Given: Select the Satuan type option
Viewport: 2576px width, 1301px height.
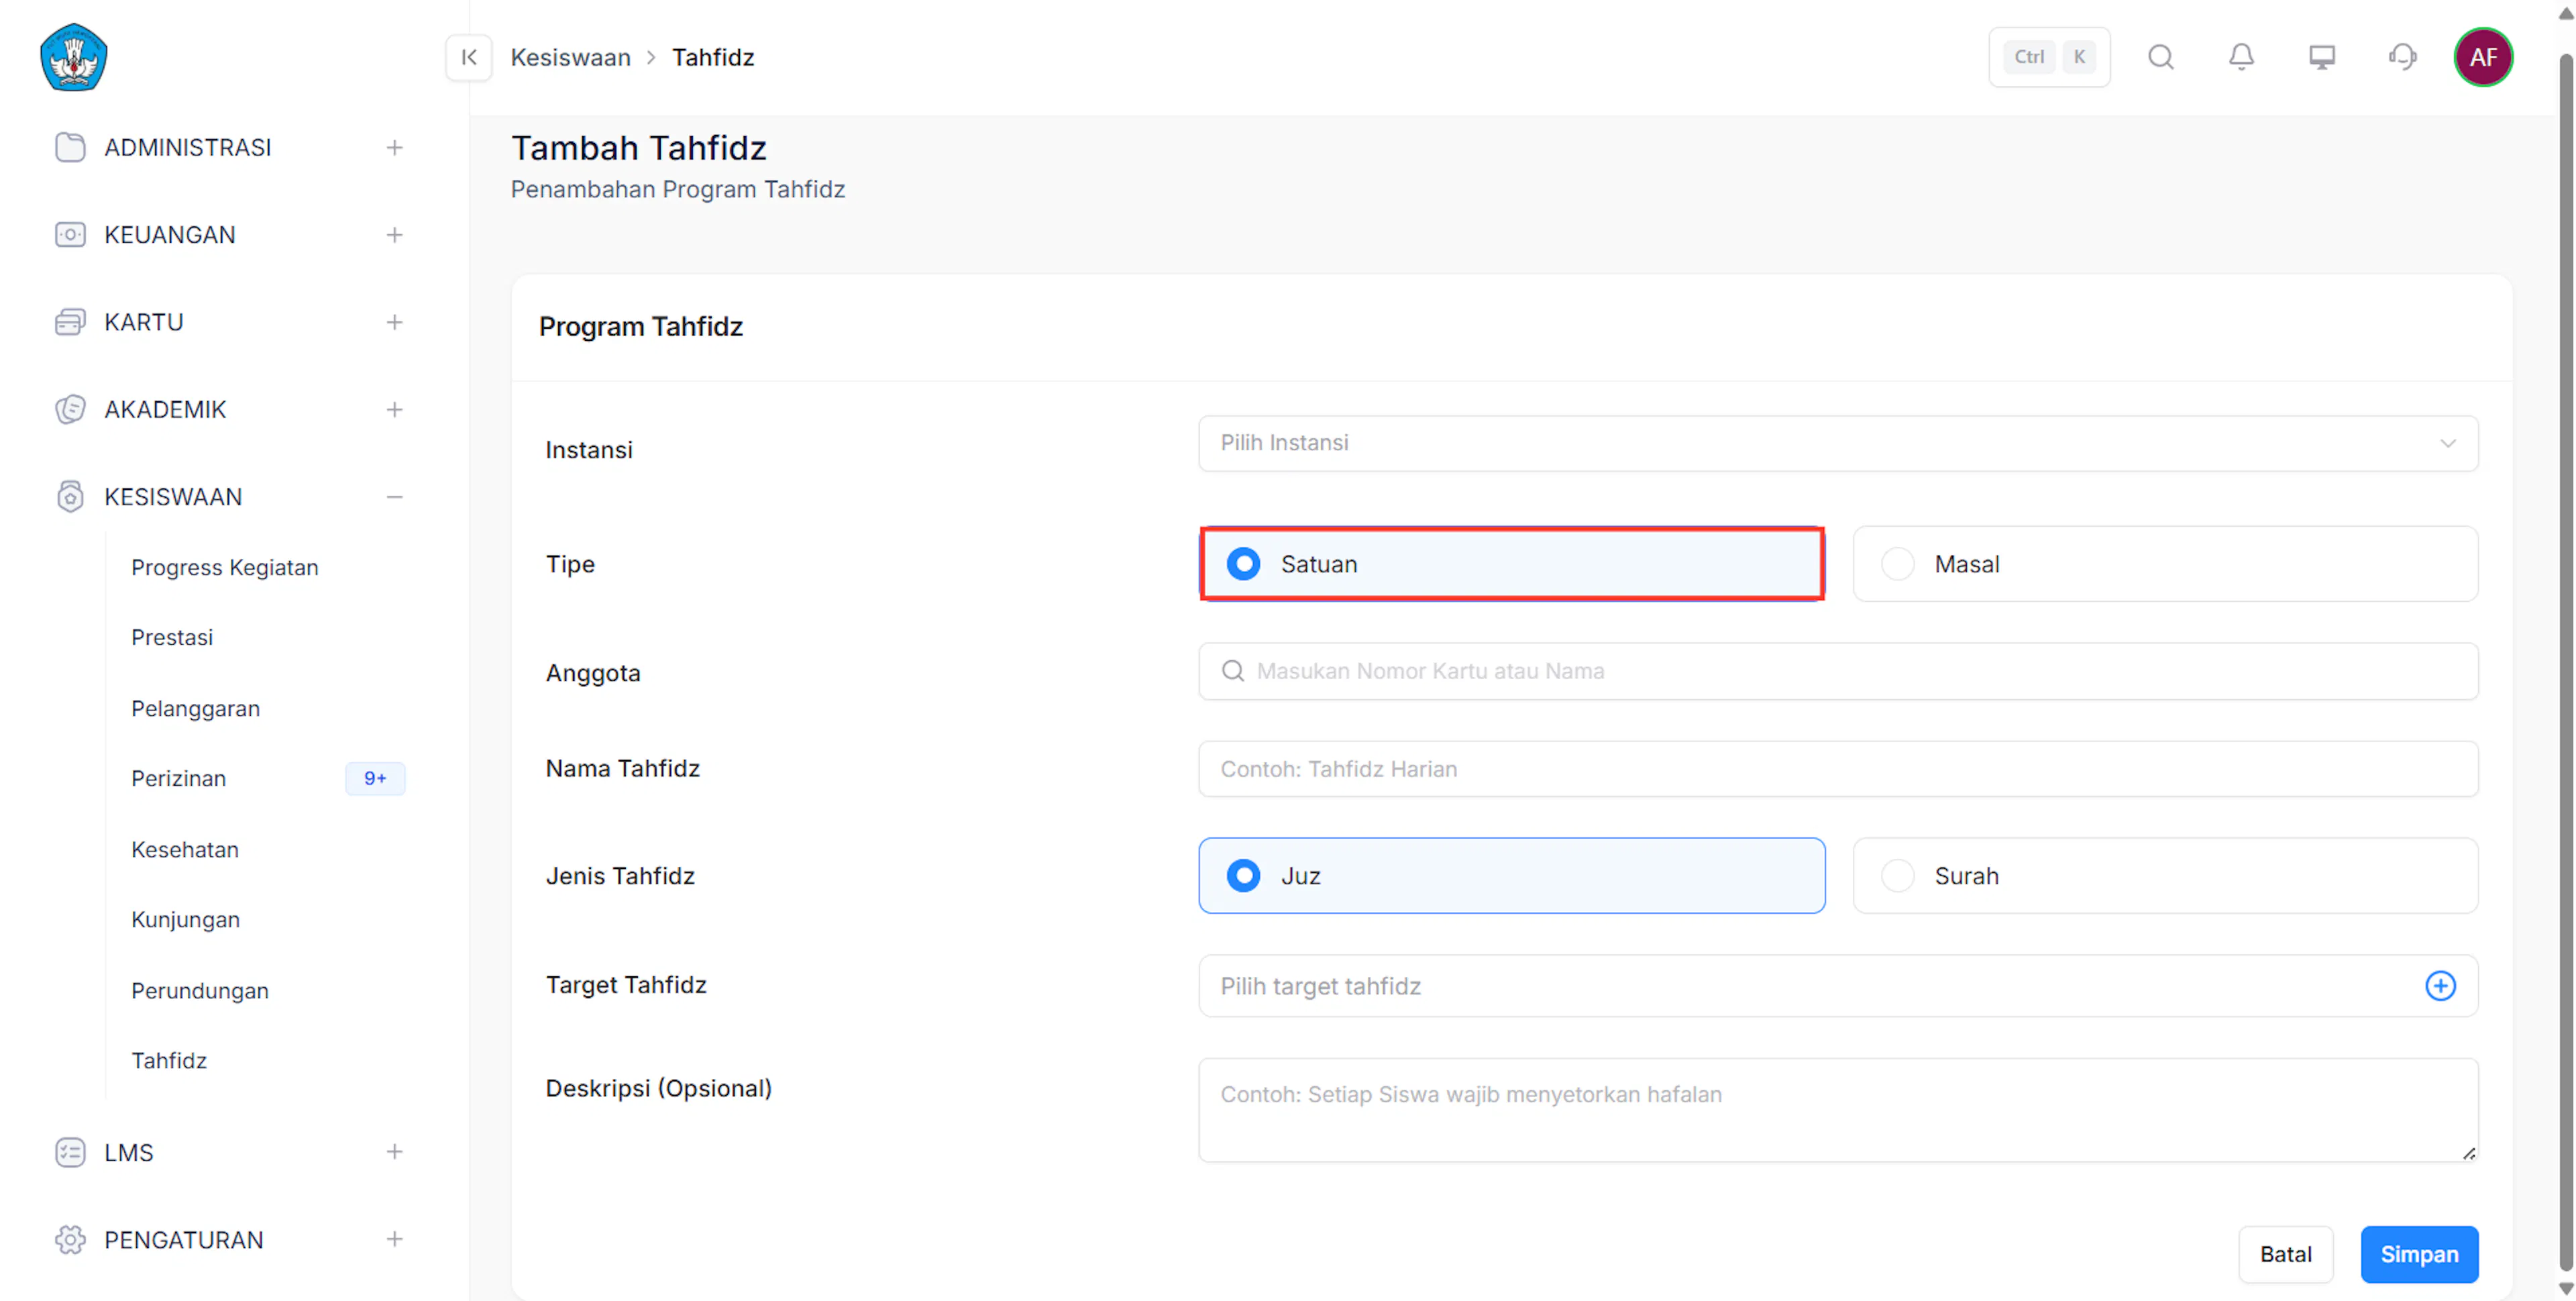Looking at the screenshot, I should click(x=1512, y=564).
